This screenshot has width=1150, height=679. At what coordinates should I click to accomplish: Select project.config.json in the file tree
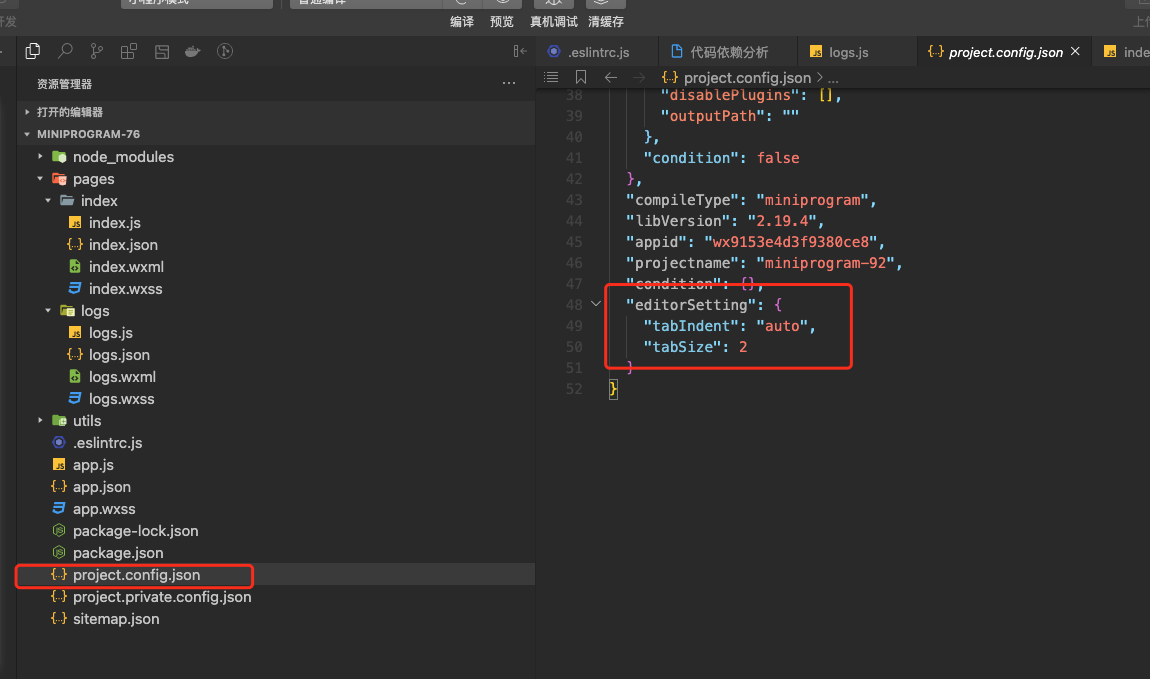(x=276, y=575)
